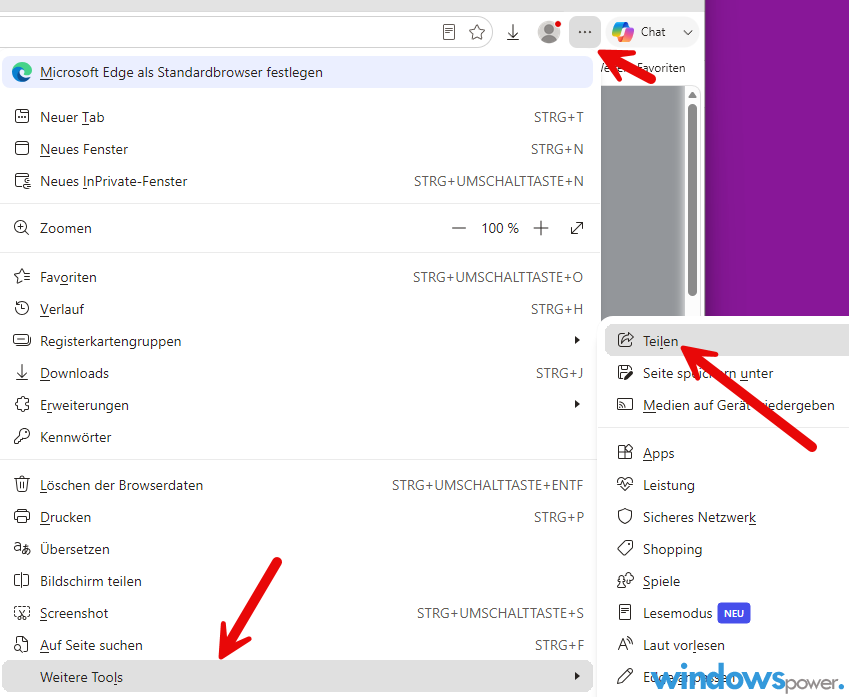Expand Registerkartengruppen submenu arrow
Screen dimensions: 849x697
(x=577, y=340)
